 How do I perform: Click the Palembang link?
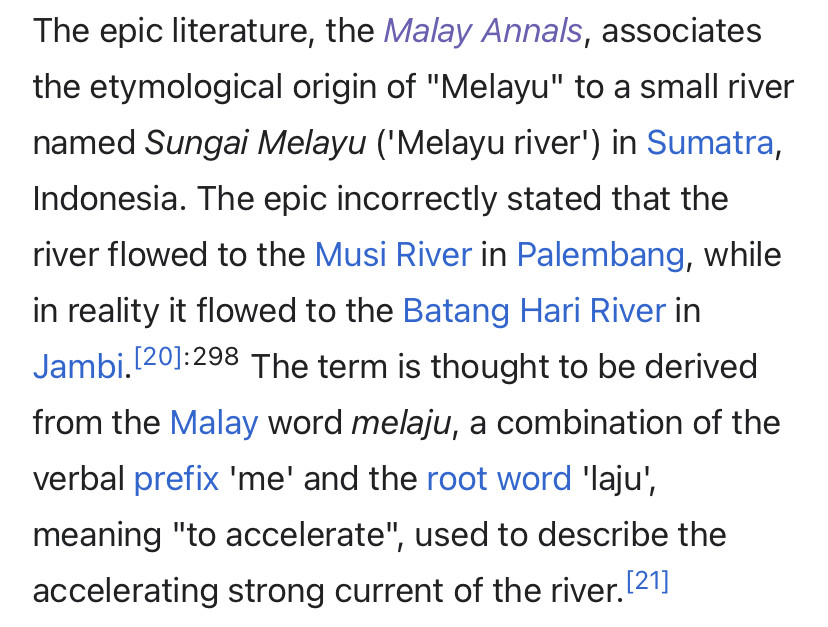600,255
